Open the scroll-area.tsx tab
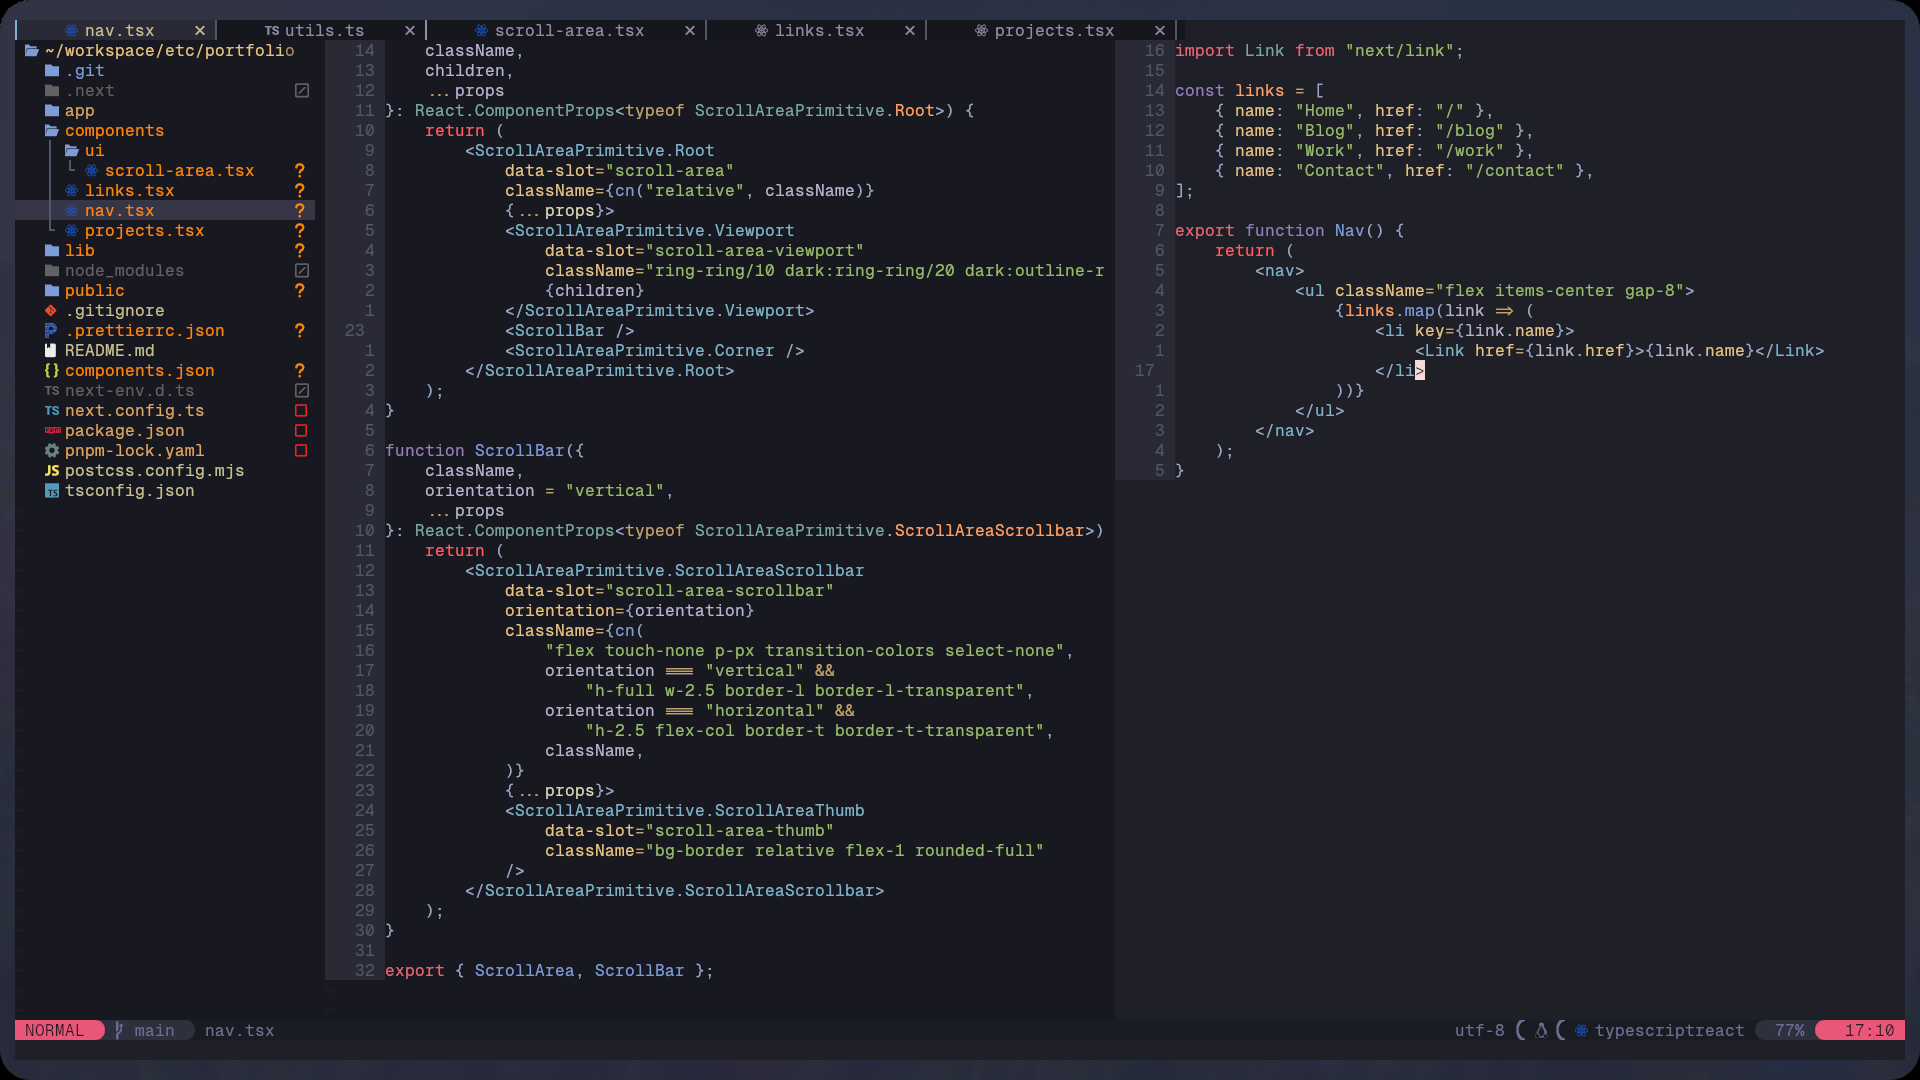This screenshot has height=1080, width=1920. tap(569, 31)
